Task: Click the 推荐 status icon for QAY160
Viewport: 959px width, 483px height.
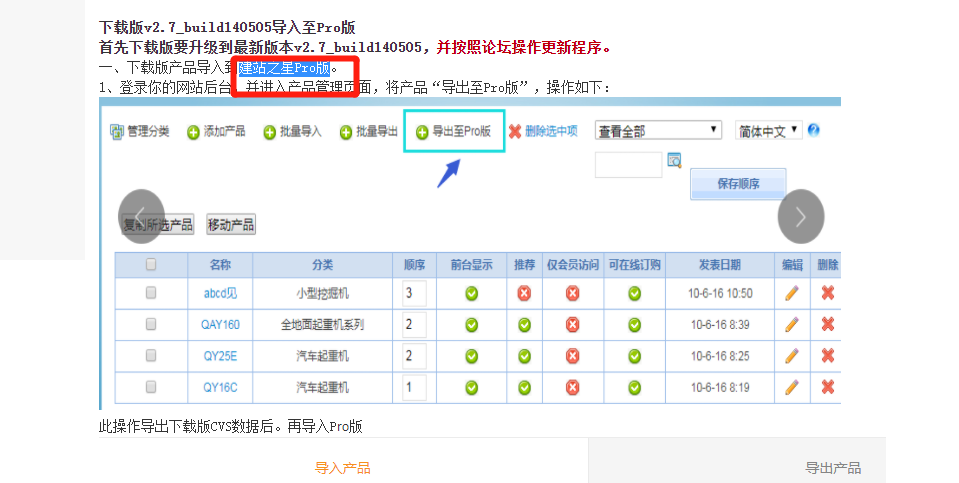Action: (x=524, y=325)
